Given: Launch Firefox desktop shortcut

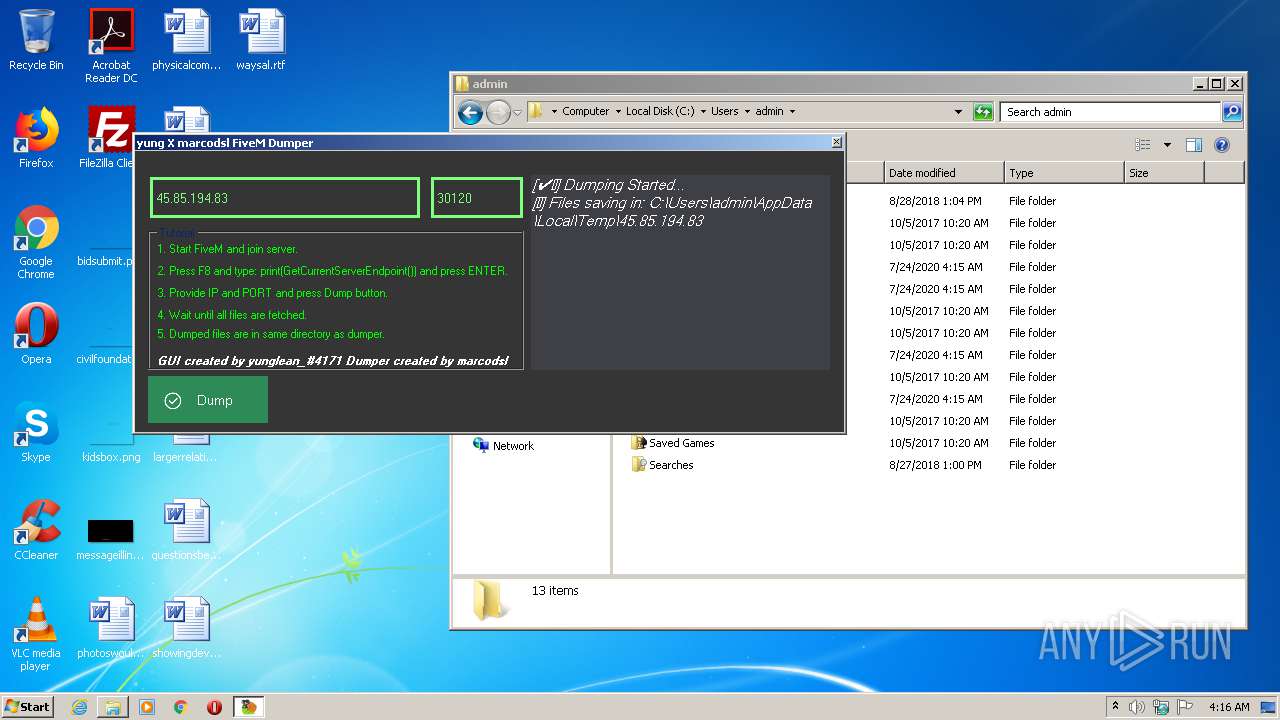Looking at the screenshot, I should click(36, 138).
